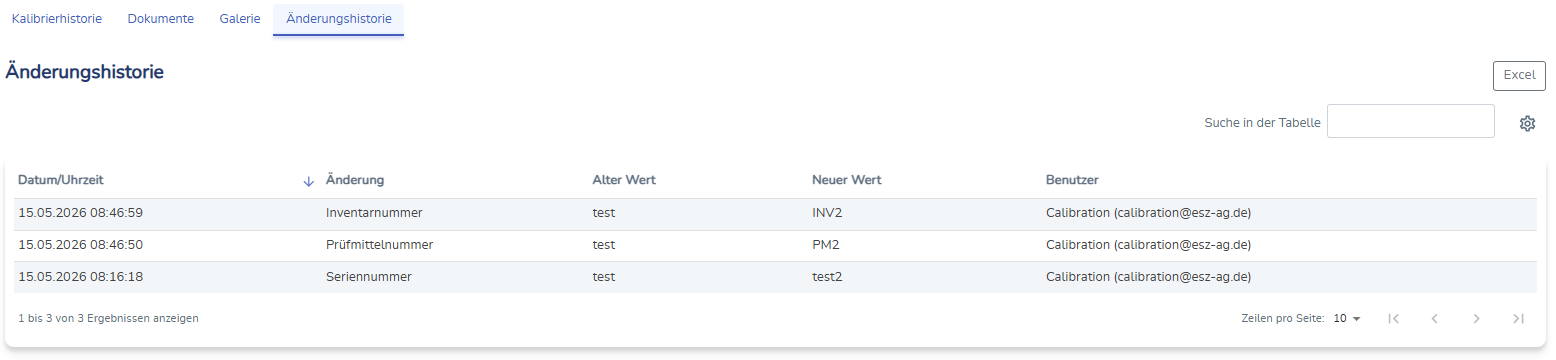Go to the previous results page

tap(1435, 318)
